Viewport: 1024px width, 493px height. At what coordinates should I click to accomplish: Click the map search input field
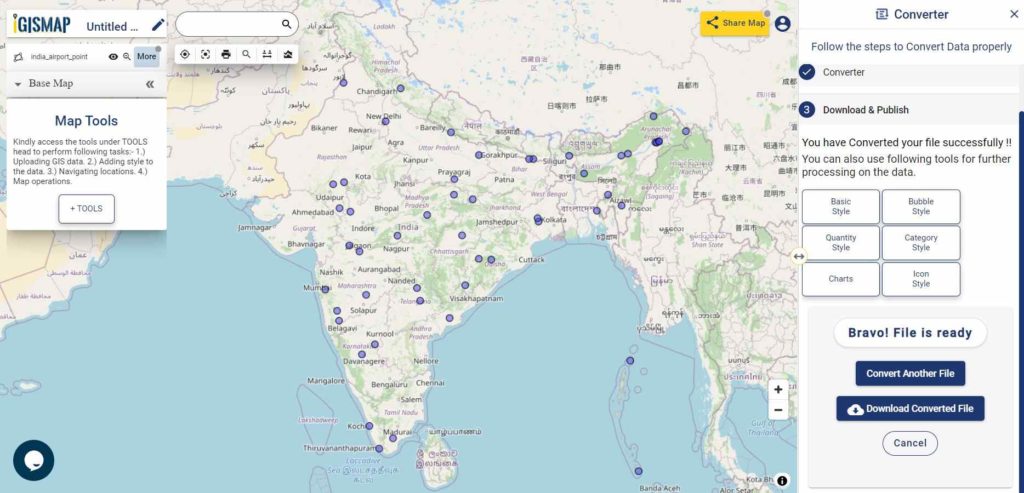[x=229, y=24]
